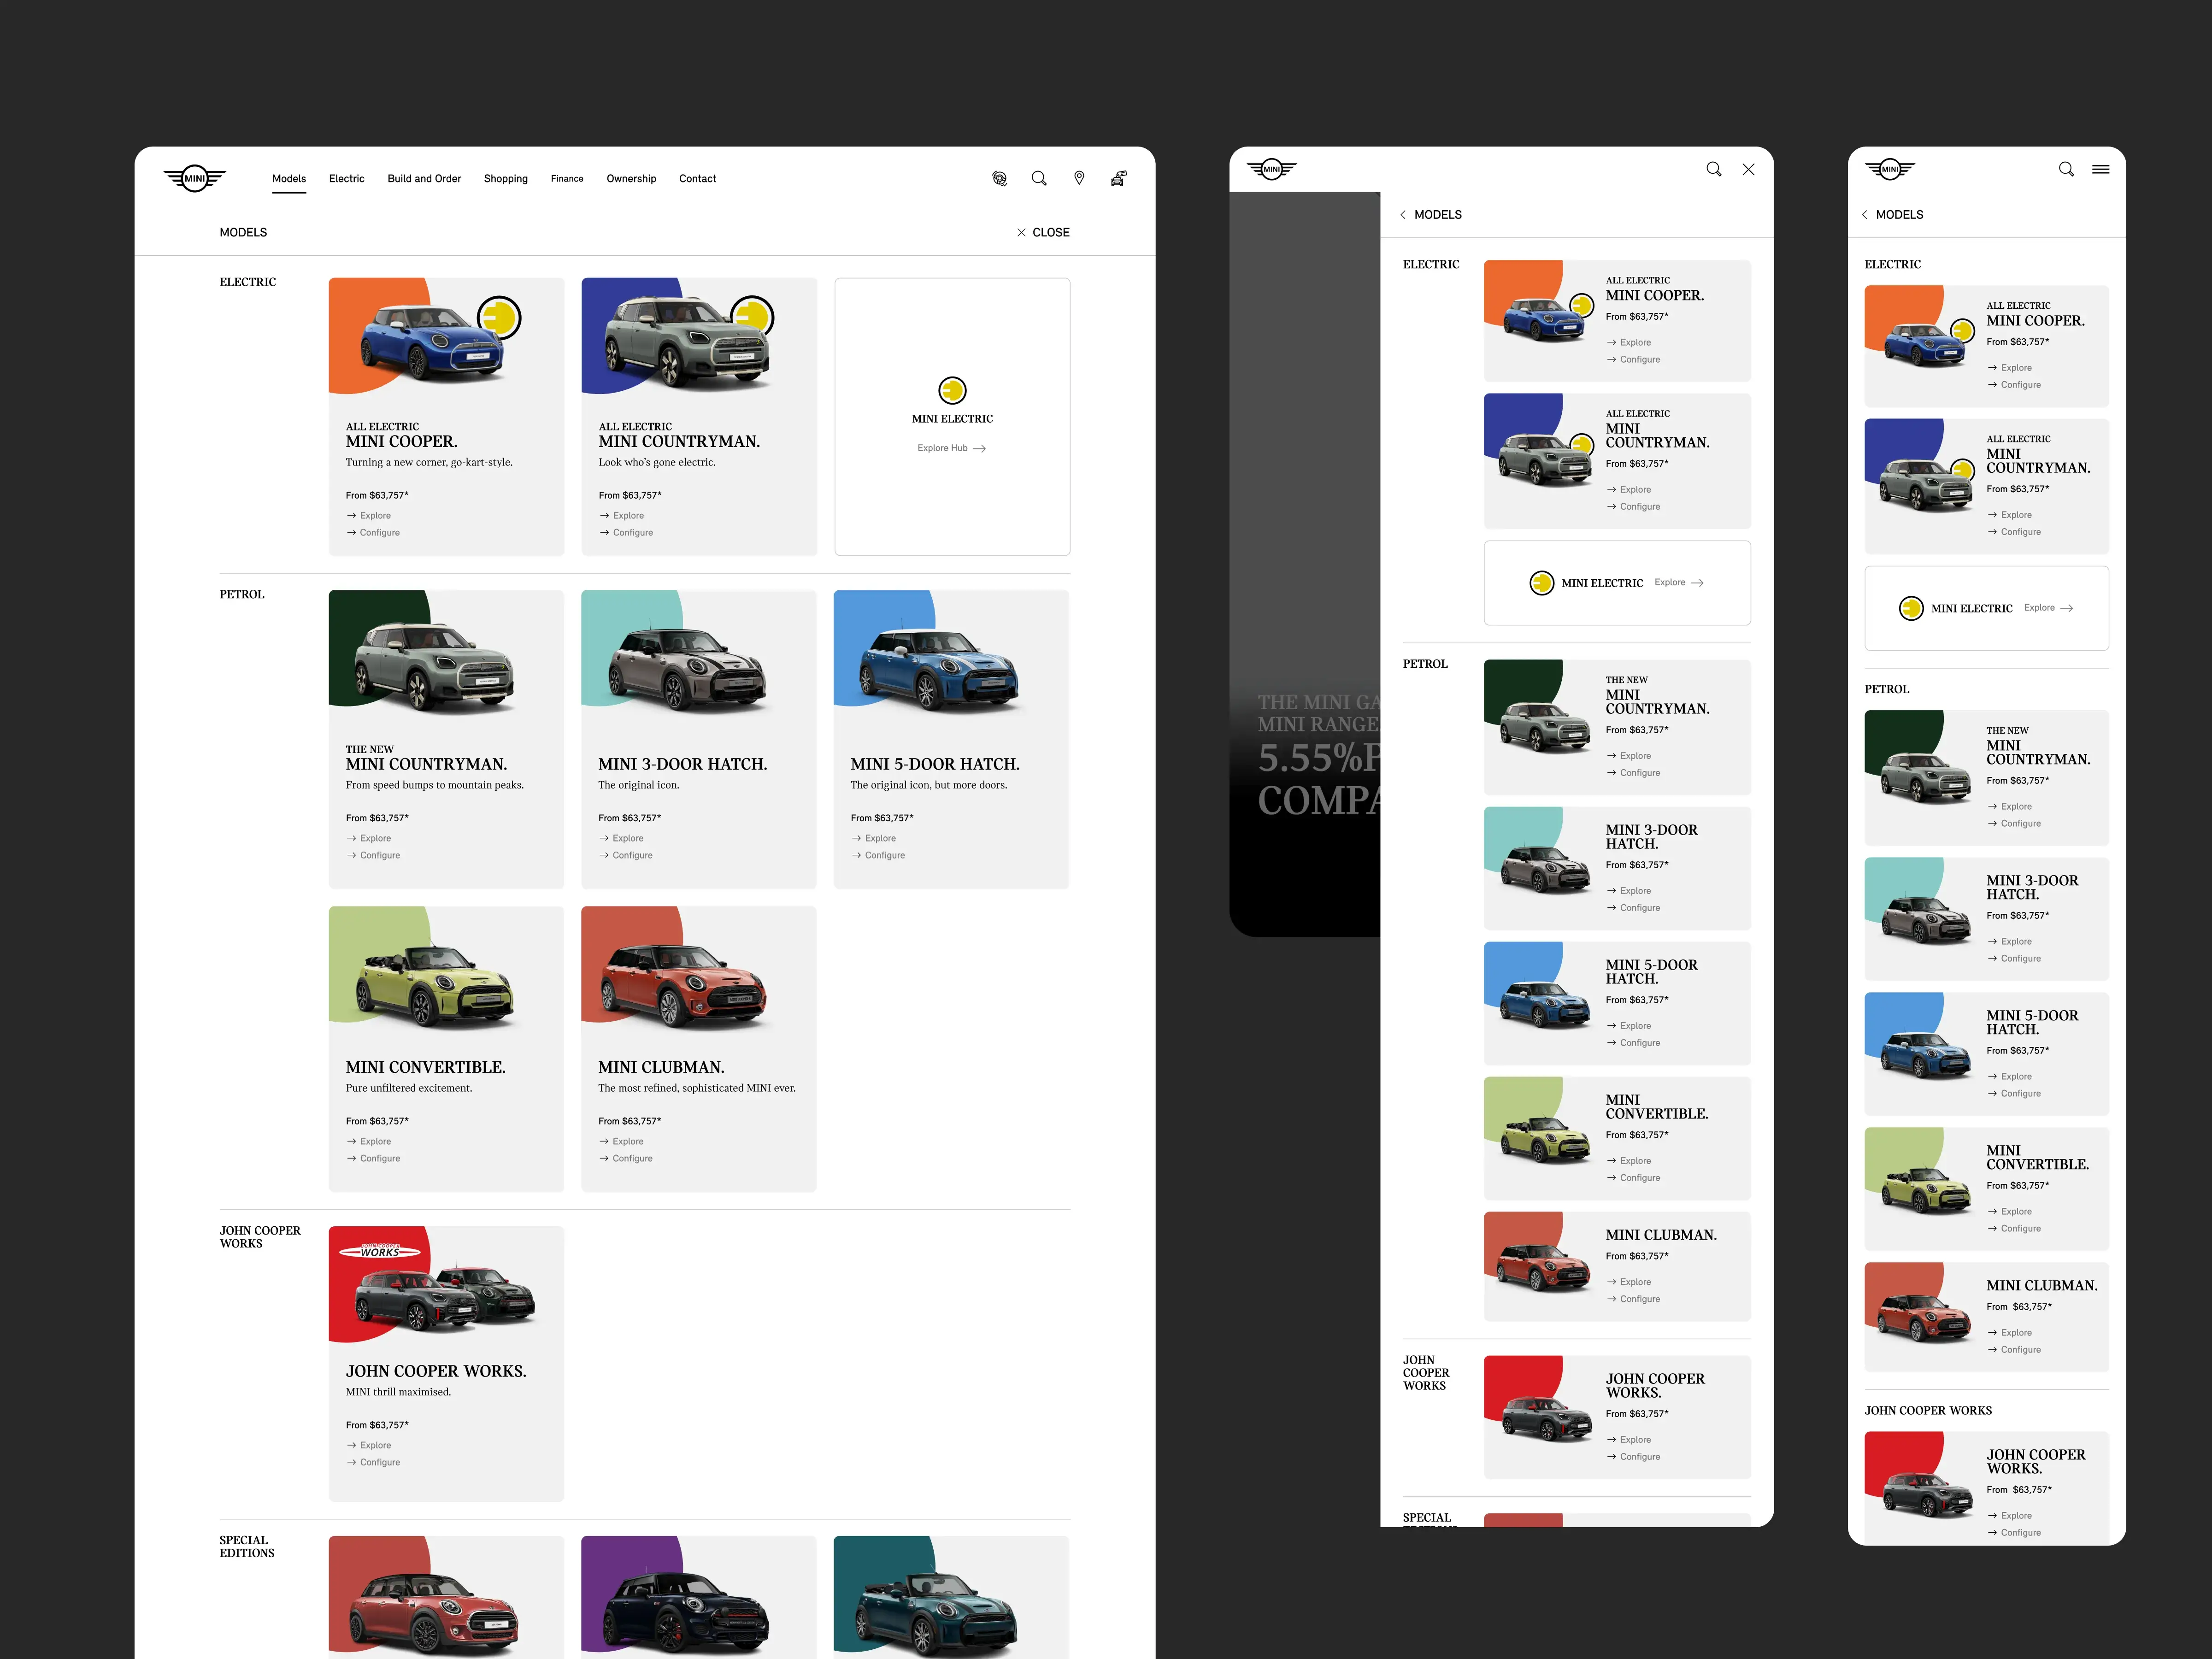Image resolution: width=2212 pixels, height=1659 pixels.
Task: Click the arrow next to Explore Hub
Action: [x=980, y=449]
